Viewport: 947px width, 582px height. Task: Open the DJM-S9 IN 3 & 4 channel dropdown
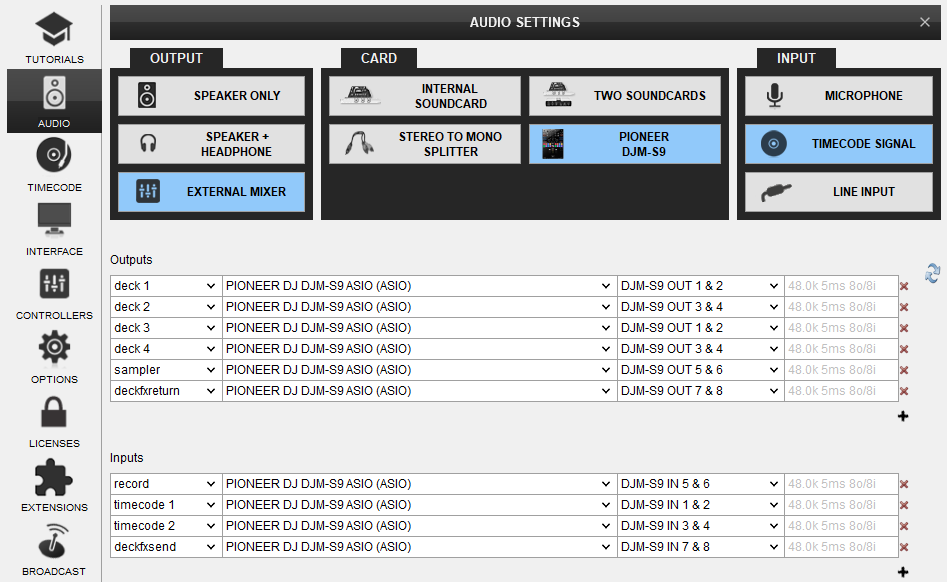701,526
